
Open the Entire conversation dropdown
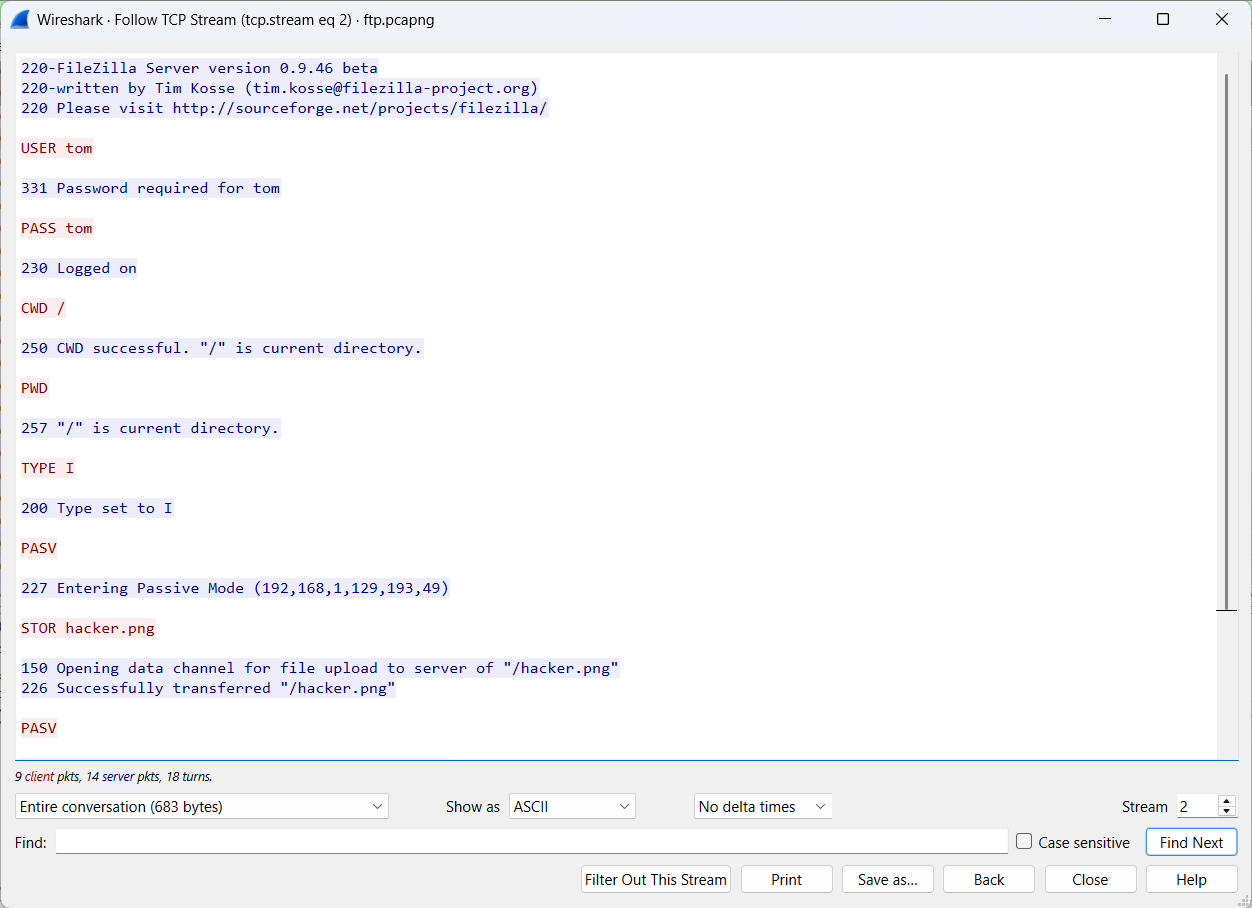pyautogui.click(x=201, y=806)
